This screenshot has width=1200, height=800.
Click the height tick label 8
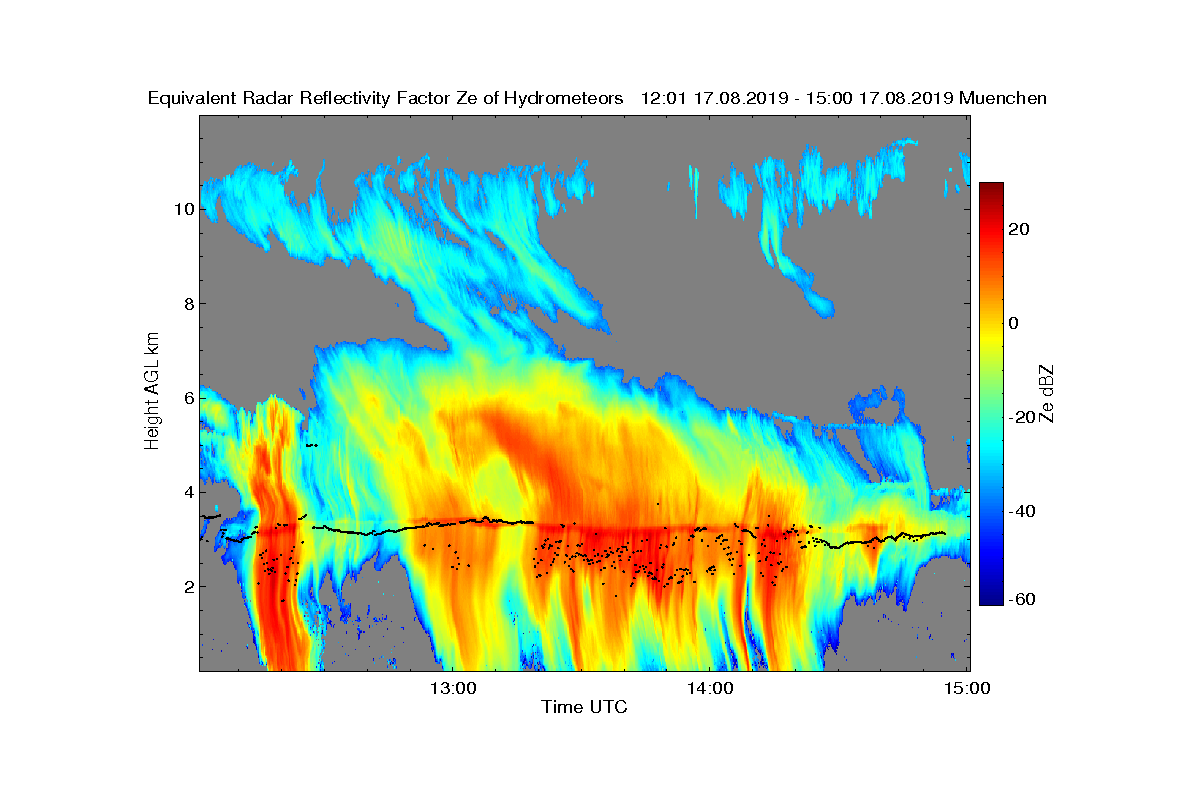187,304
